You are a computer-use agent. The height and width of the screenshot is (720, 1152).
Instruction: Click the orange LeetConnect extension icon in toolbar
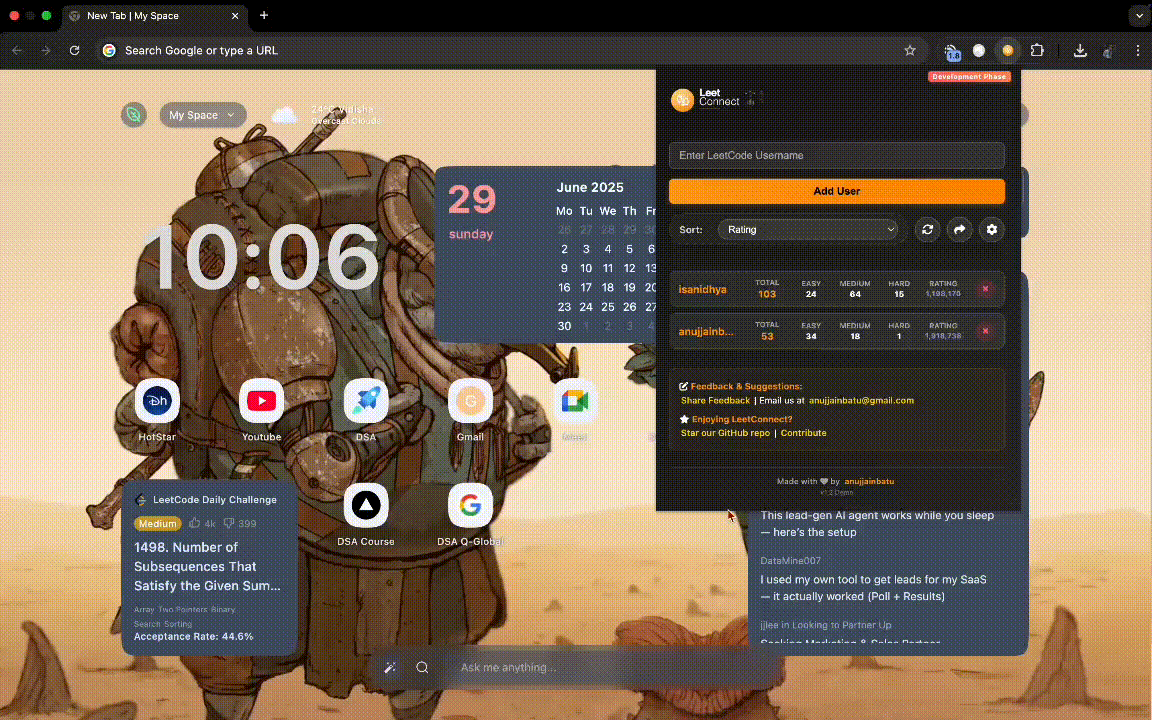point(1008,51)
